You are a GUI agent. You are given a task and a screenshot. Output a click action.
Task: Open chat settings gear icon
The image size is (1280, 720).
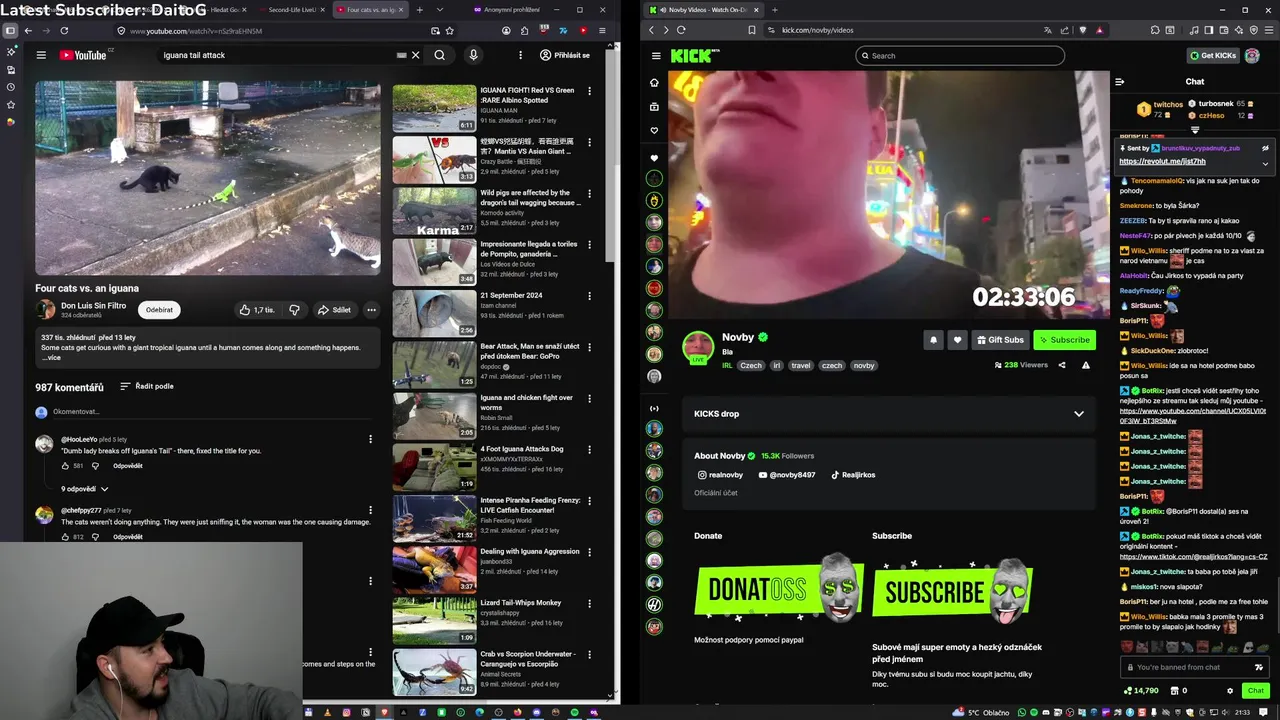point(1230,691)
